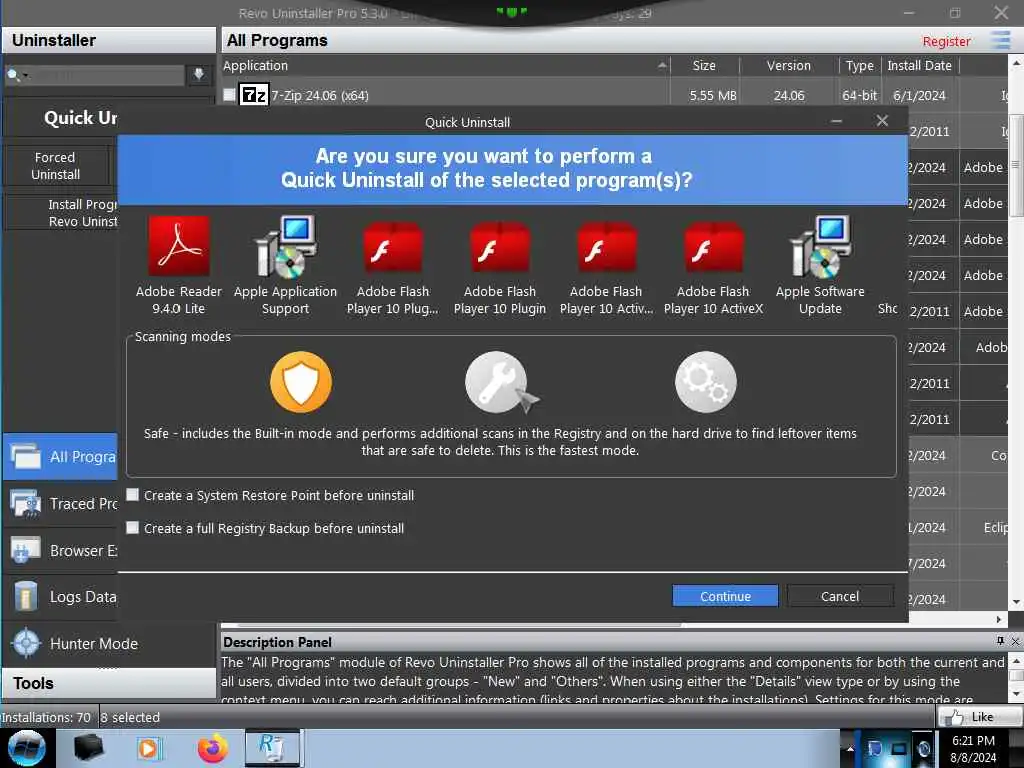
Task: Open the media player taskbar icon
Action: coord(149,748)
